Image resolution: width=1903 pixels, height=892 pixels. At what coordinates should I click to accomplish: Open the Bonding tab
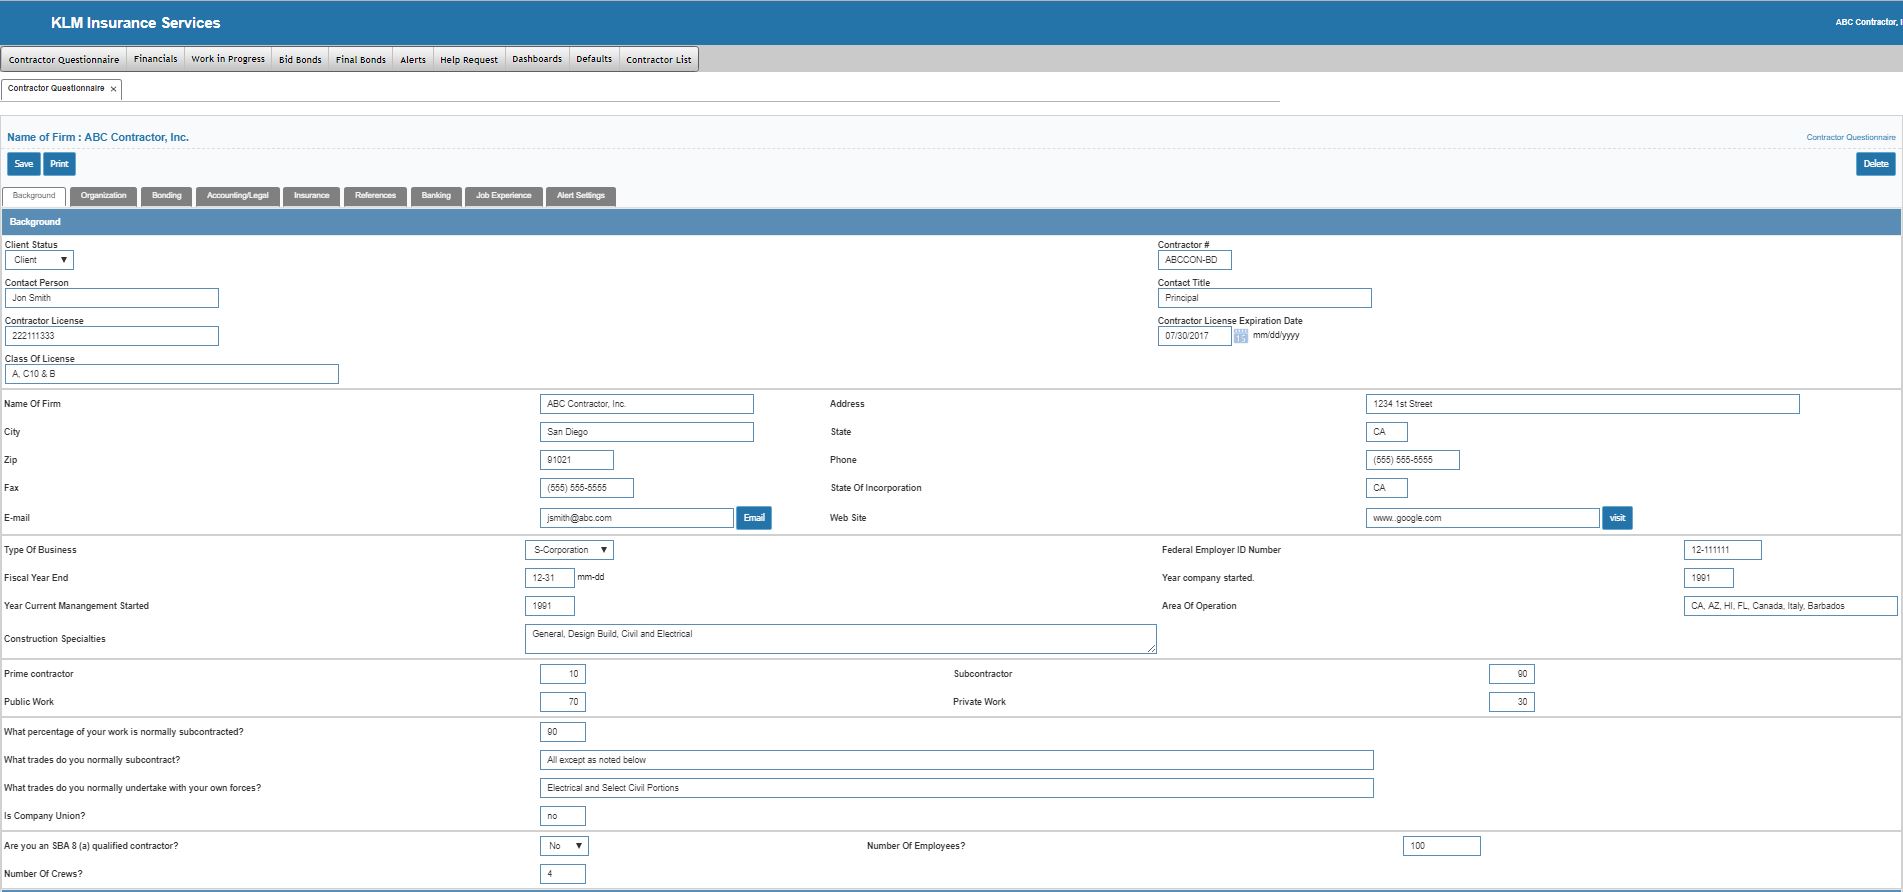[x=167, y=196]
